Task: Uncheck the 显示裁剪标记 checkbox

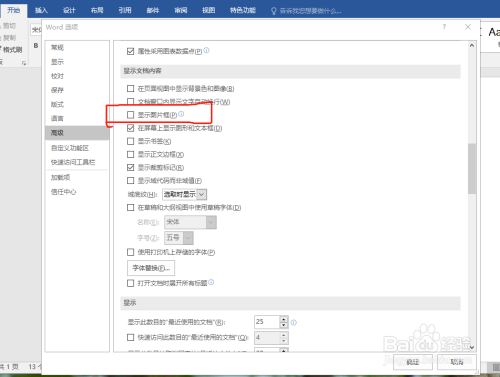Action: click(x=130, y=167)
